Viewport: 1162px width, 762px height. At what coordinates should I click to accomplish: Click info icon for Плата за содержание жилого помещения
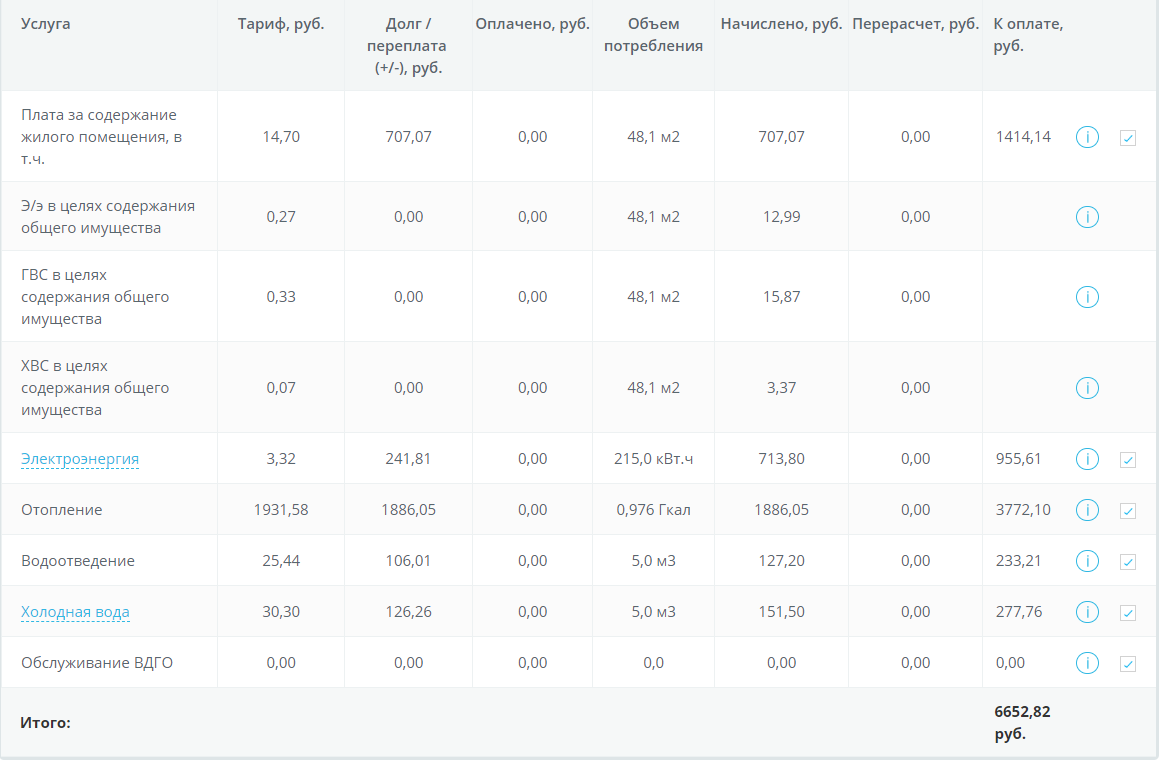coord(1087,137)
